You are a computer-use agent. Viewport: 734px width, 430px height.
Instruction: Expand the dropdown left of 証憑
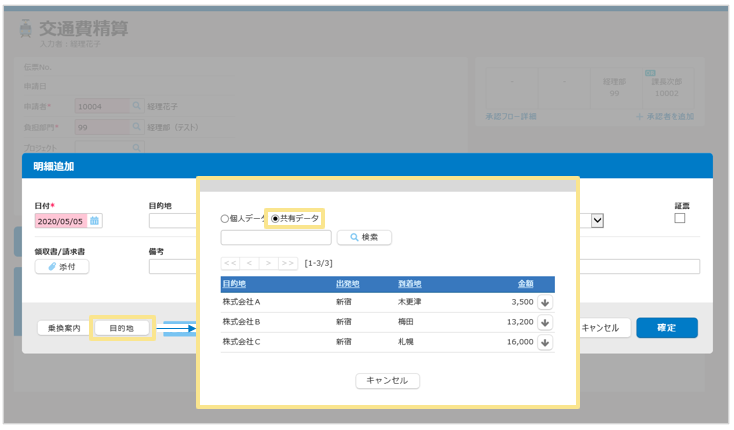[597, 221]
